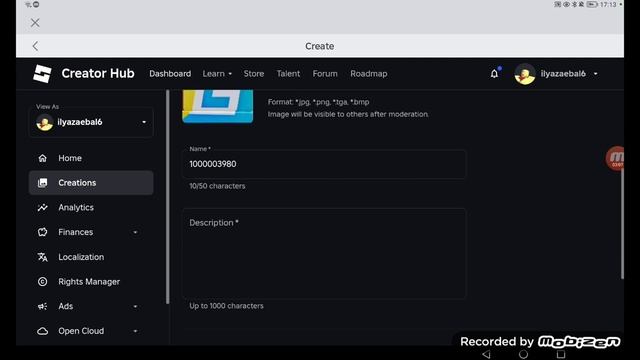This screenshot has height=360, width=640.
Task: Click the Open Cloud cloud icon
Action: click(x=42, y=331)
